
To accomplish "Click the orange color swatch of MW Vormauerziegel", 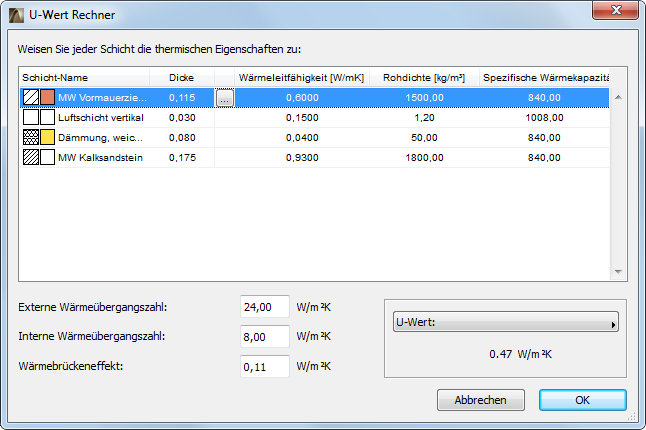I will (47, 98).
